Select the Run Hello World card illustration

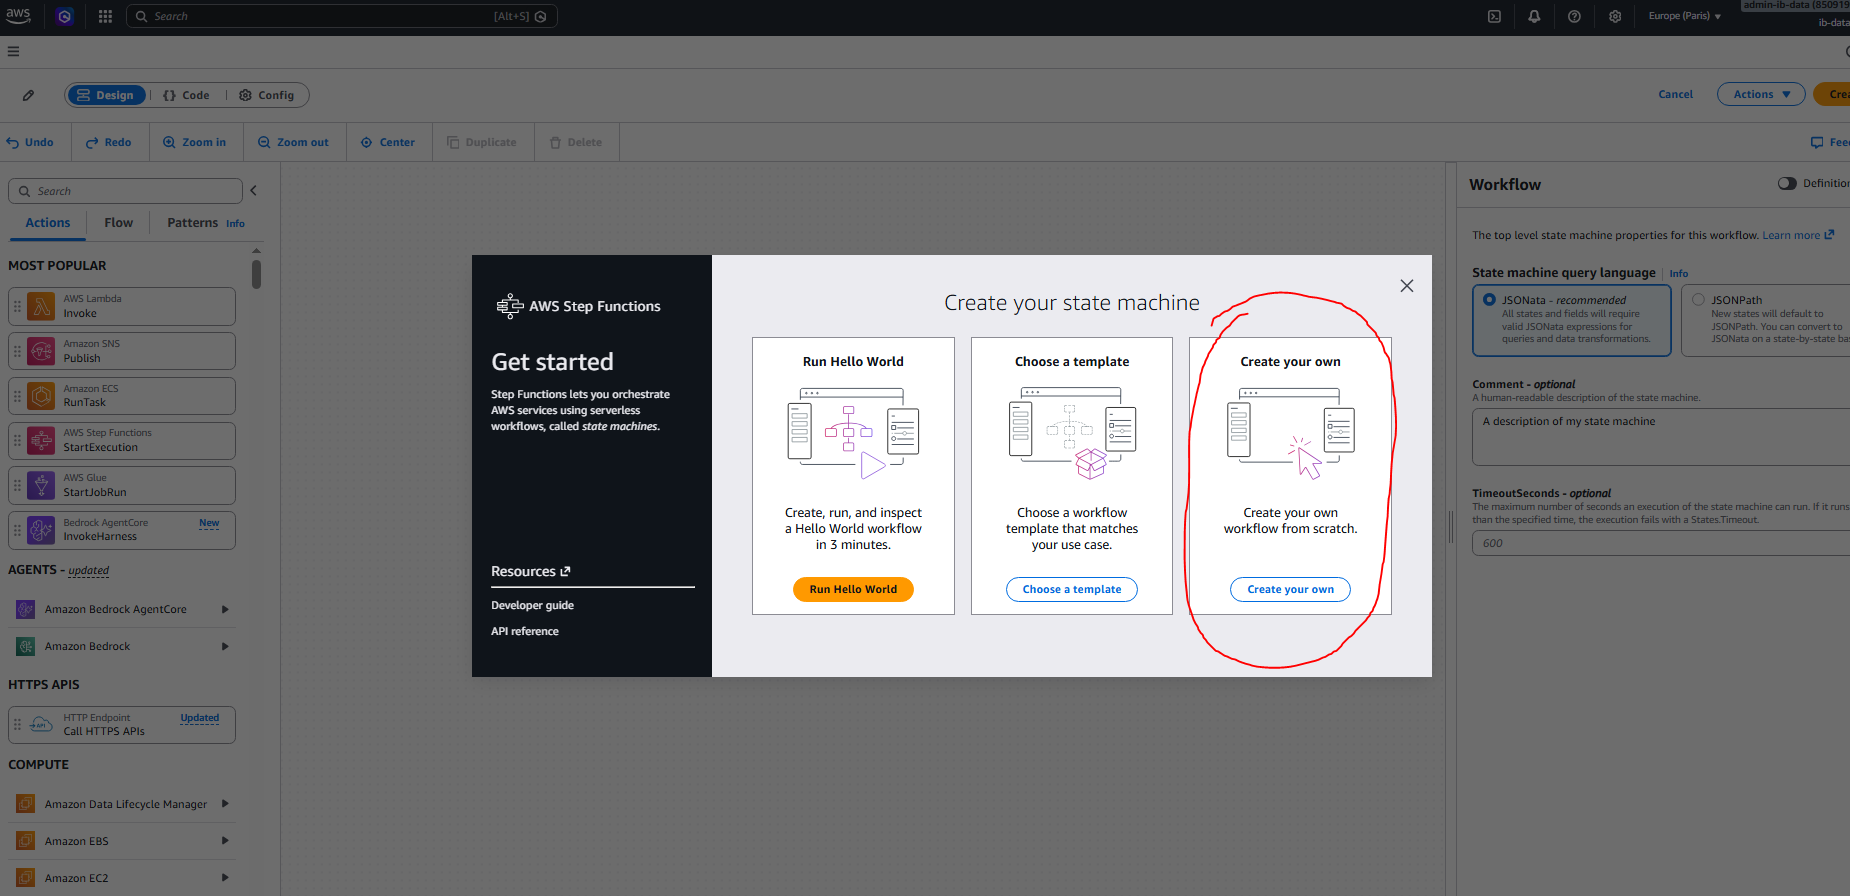(853, 433)
